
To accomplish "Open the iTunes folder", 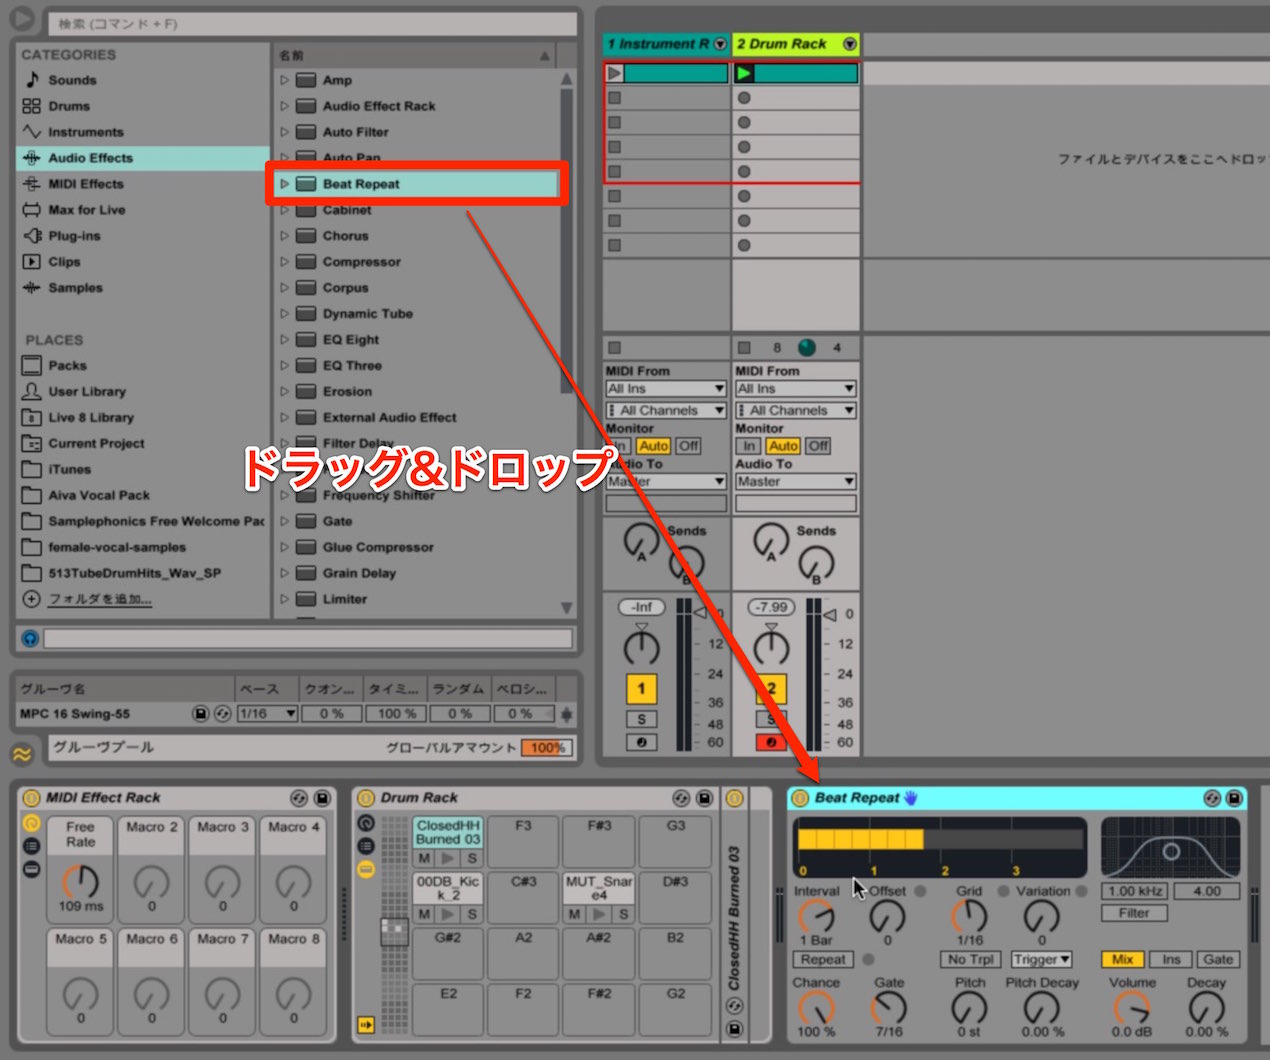I will click(69, 470).
